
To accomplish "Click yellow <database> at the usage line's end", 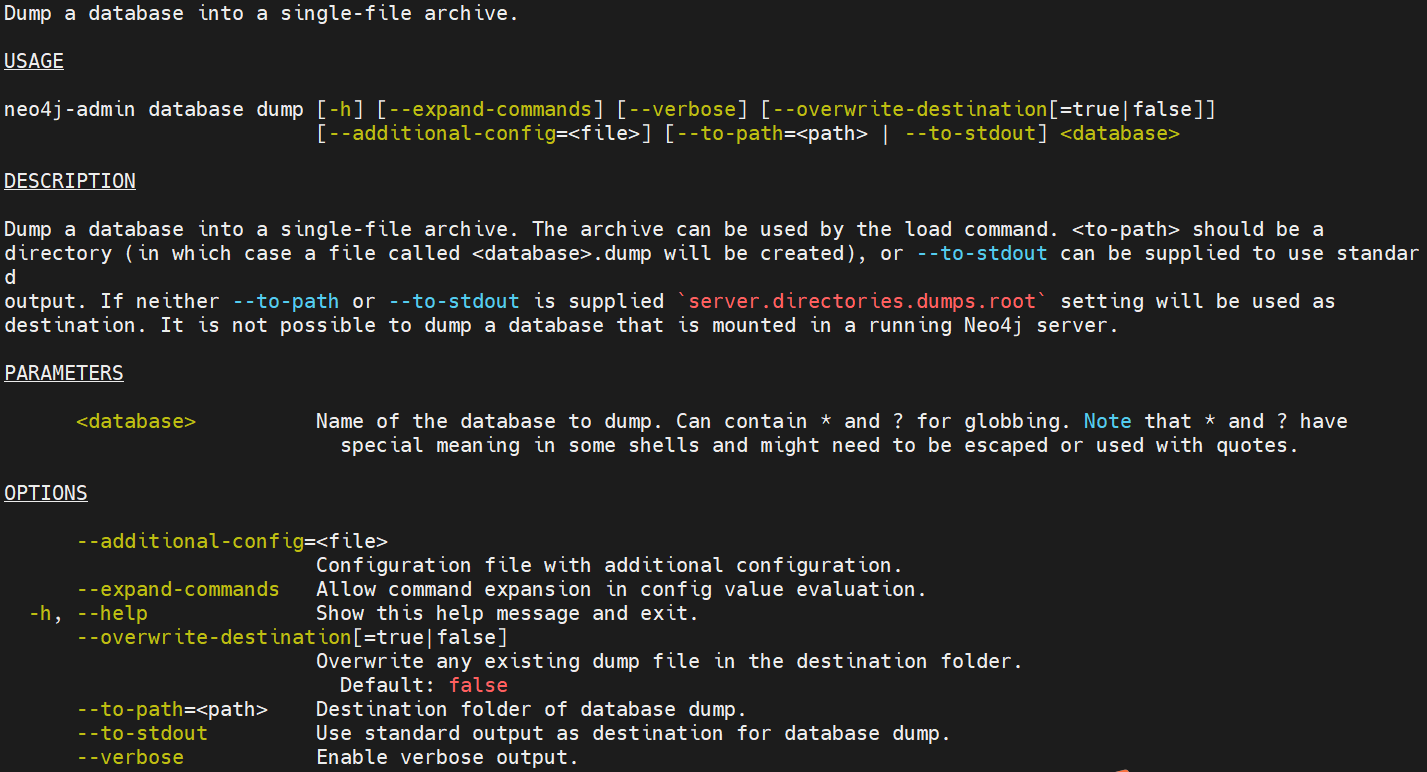I will pyautogui.click(x=1119, y=133).
